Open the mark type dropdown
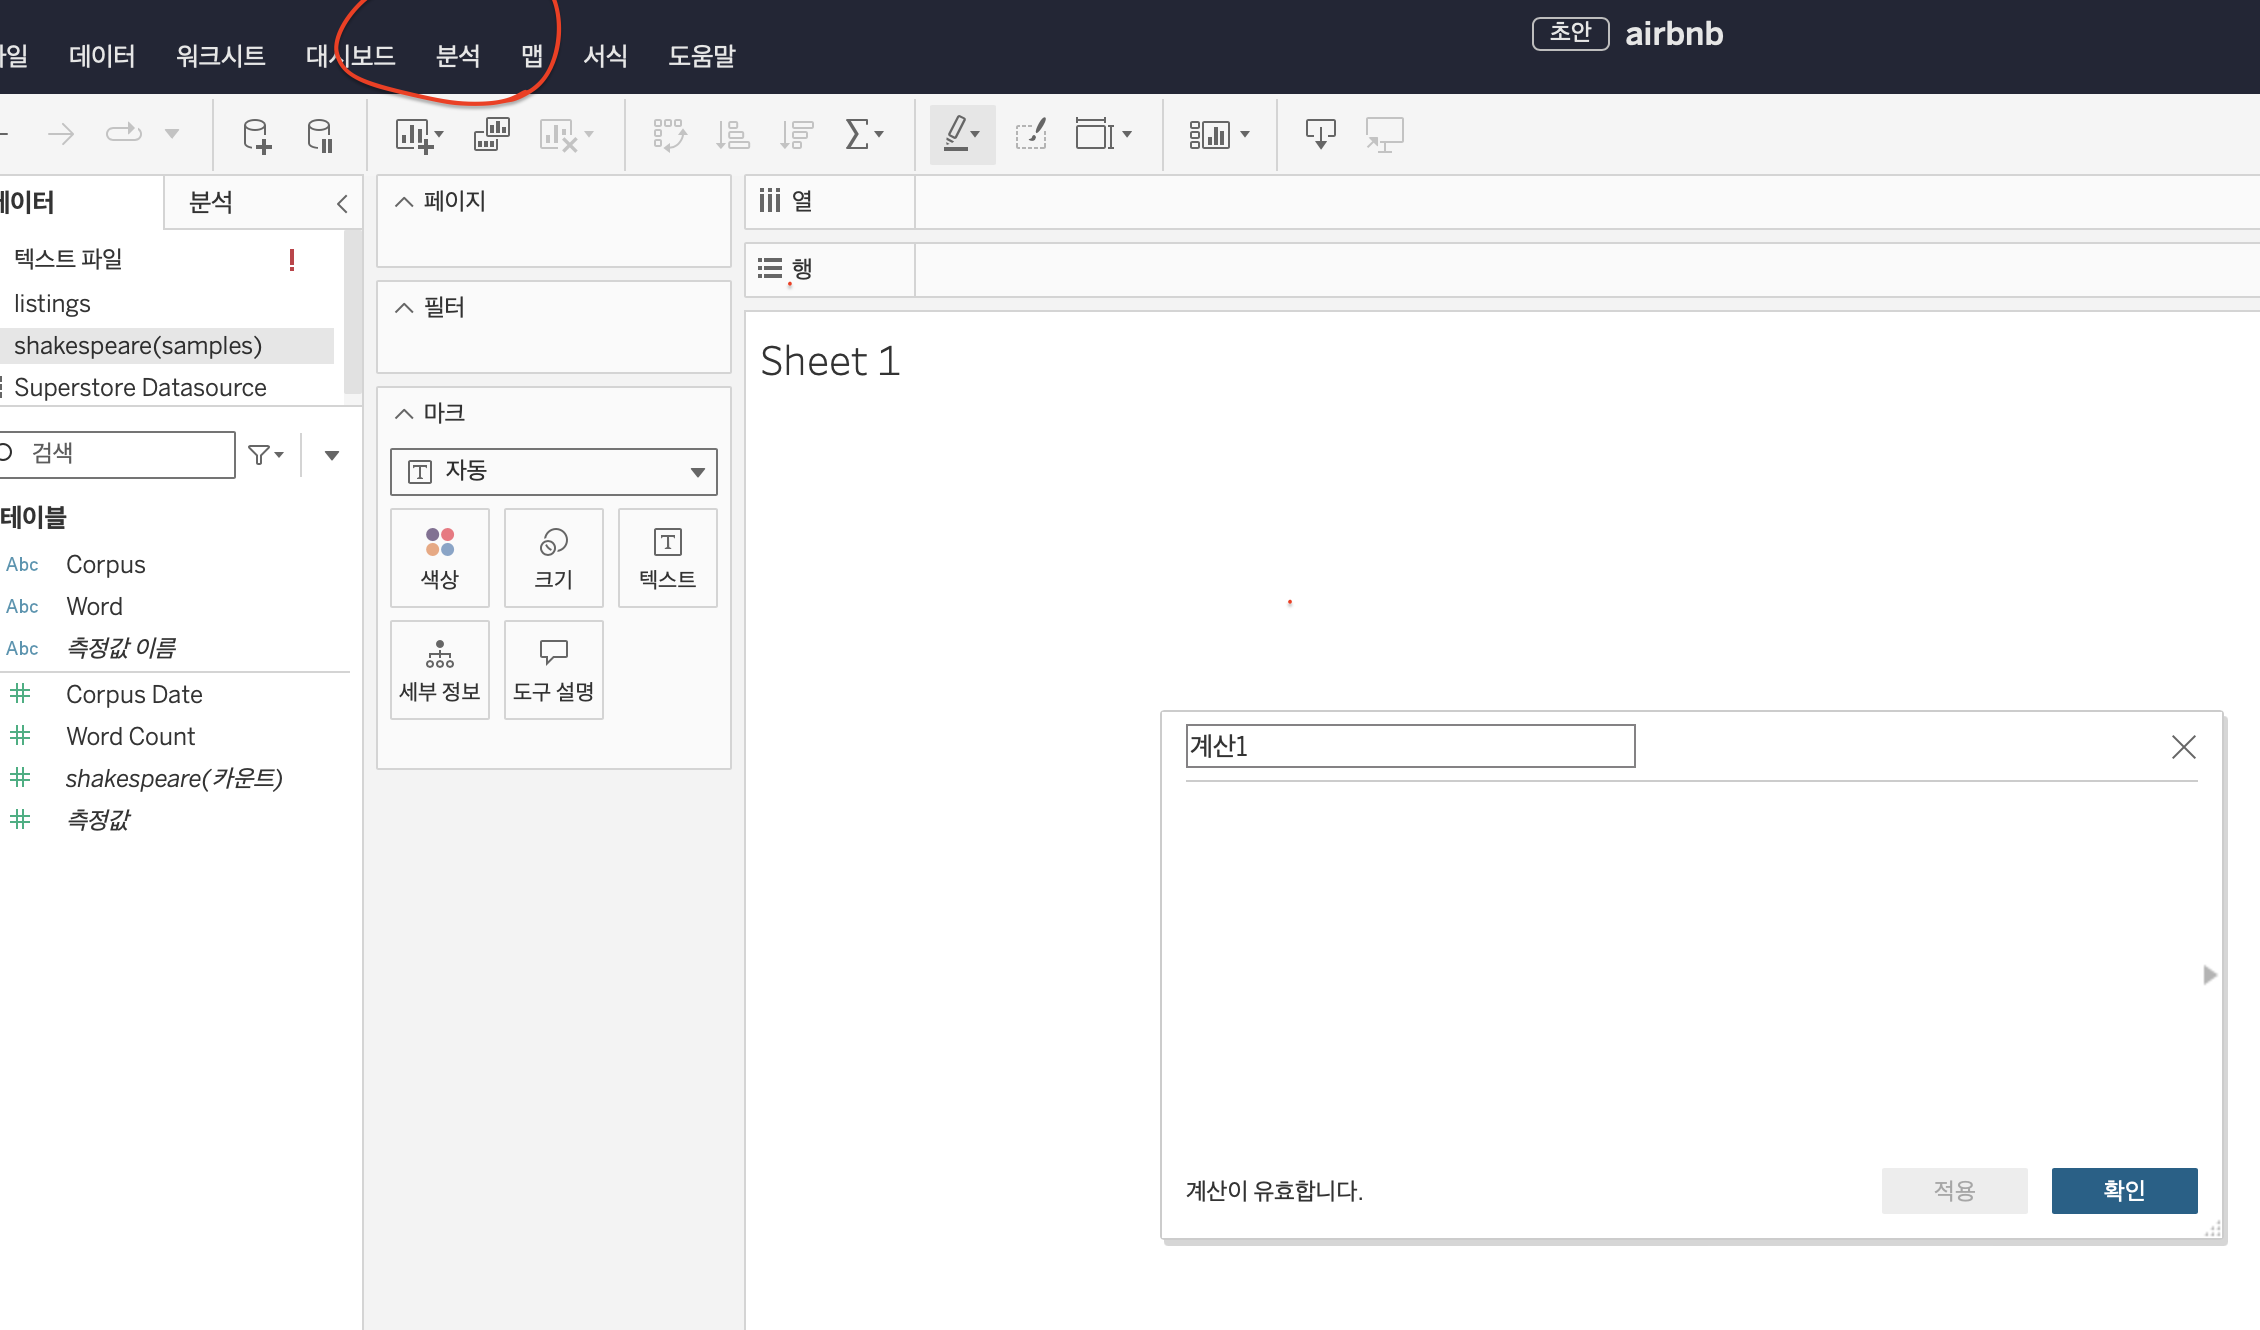The width and height of the screenshot is (2260, 1330). tap(553, 472)
